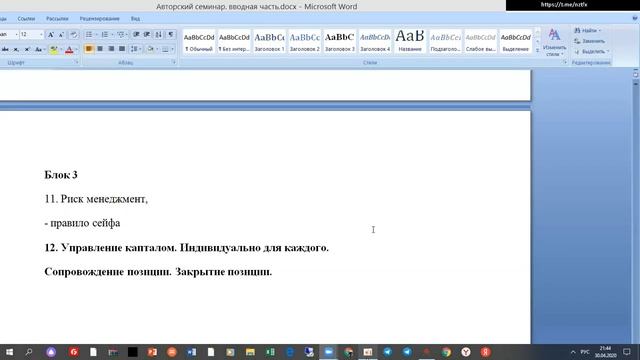640x360 pixels.
Task: Click into the font size field showing 12
Action: [x=29, y=35]
